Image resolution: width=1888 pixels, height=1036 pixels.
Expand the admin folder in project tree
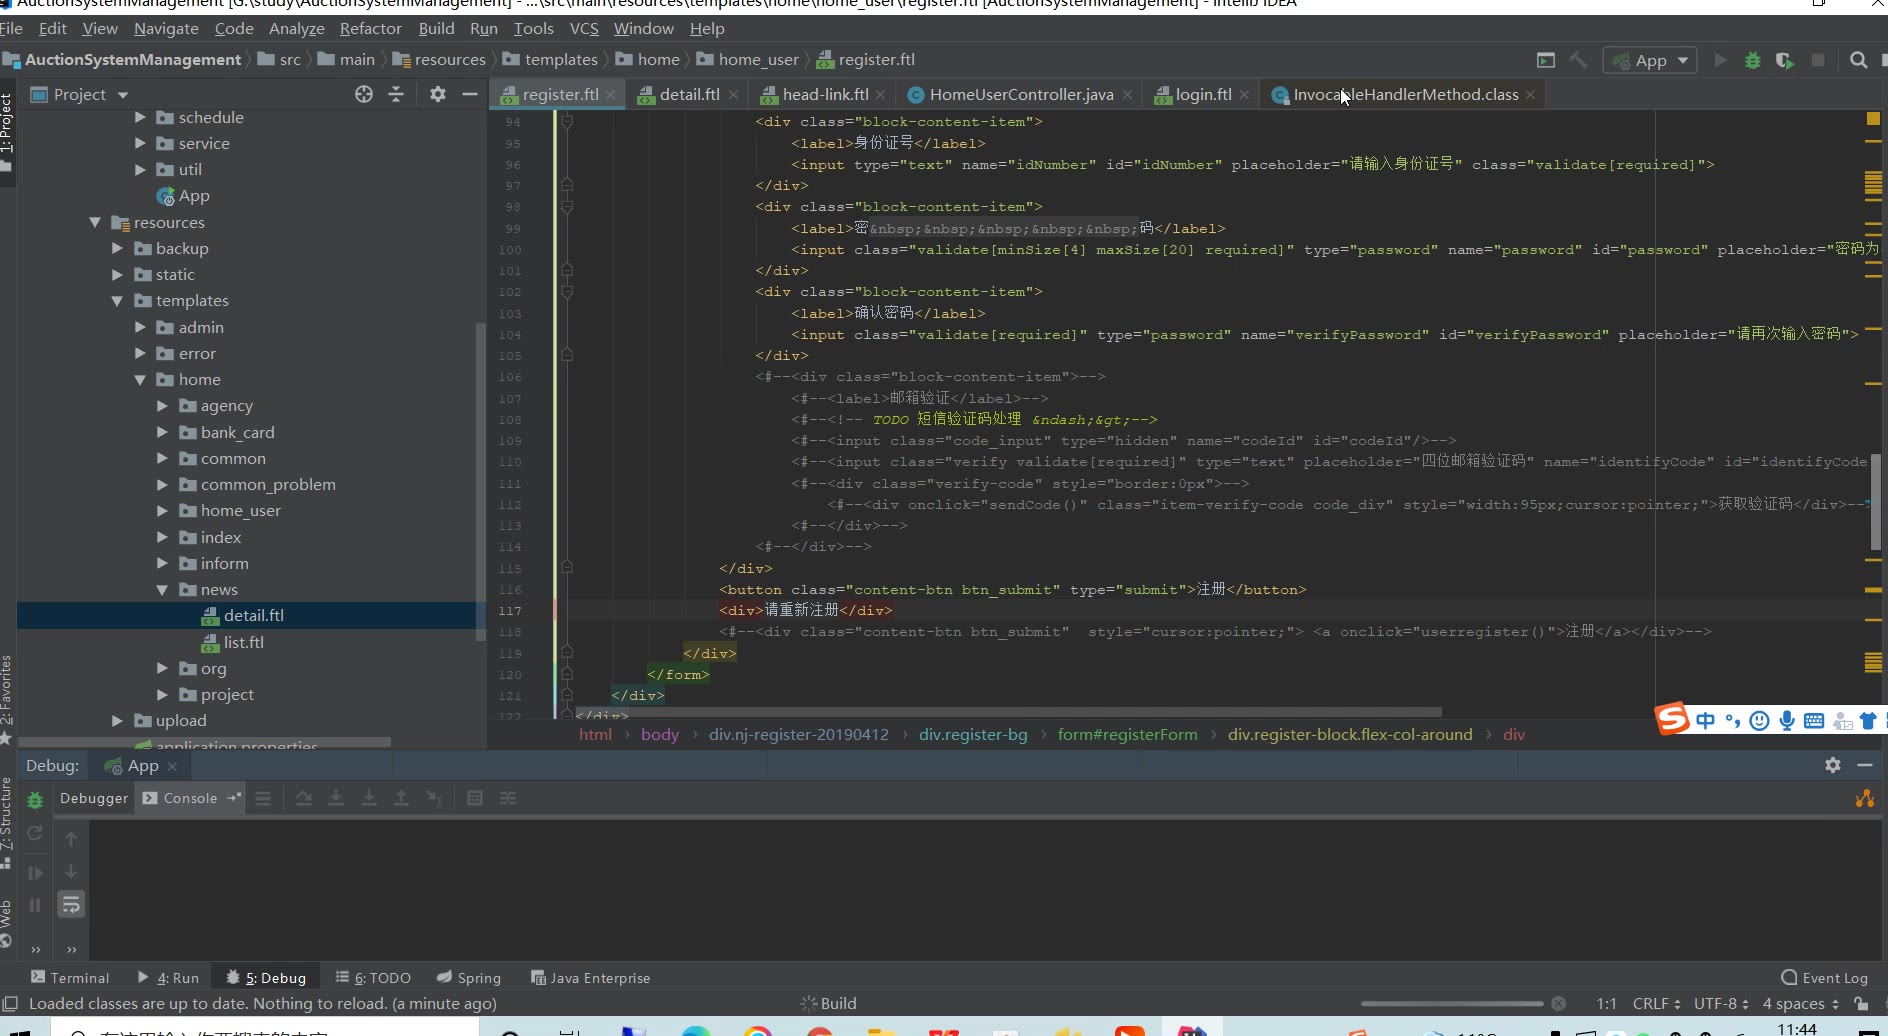tap(140, 327)
